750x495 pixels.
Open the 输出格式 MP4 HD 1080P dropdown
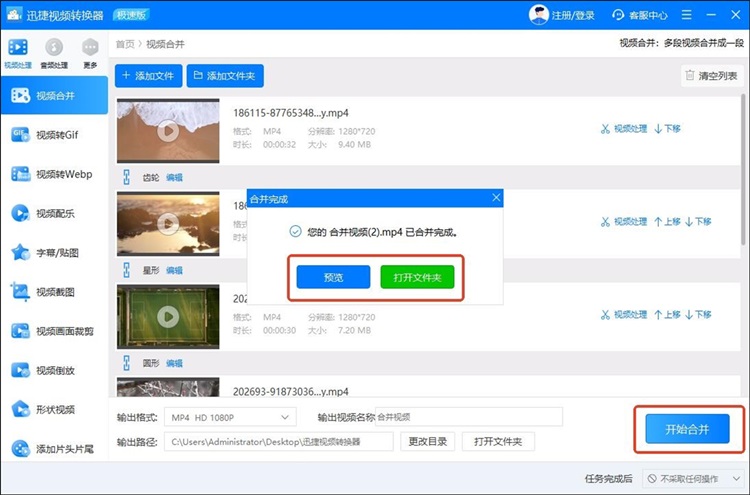(x=230, y=417)
